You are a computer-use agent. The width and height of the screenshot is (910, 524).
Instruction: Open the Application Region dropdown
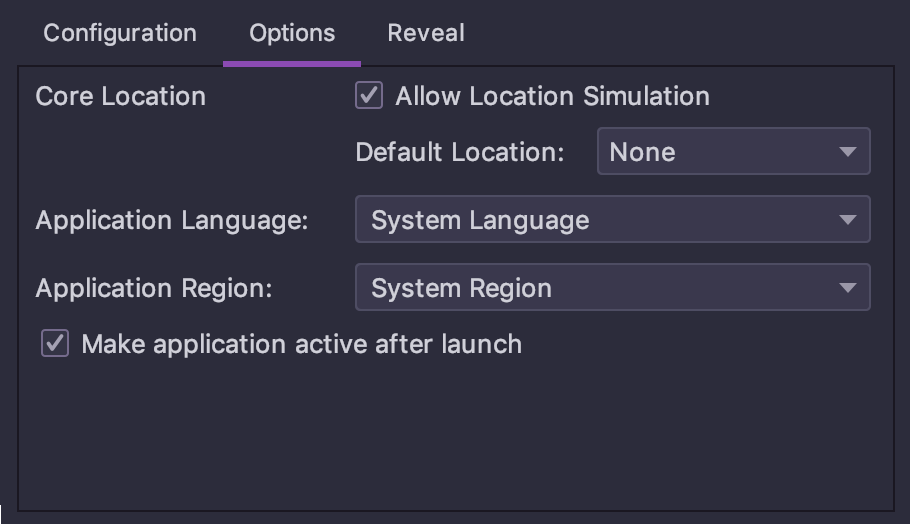click(613, 287)
